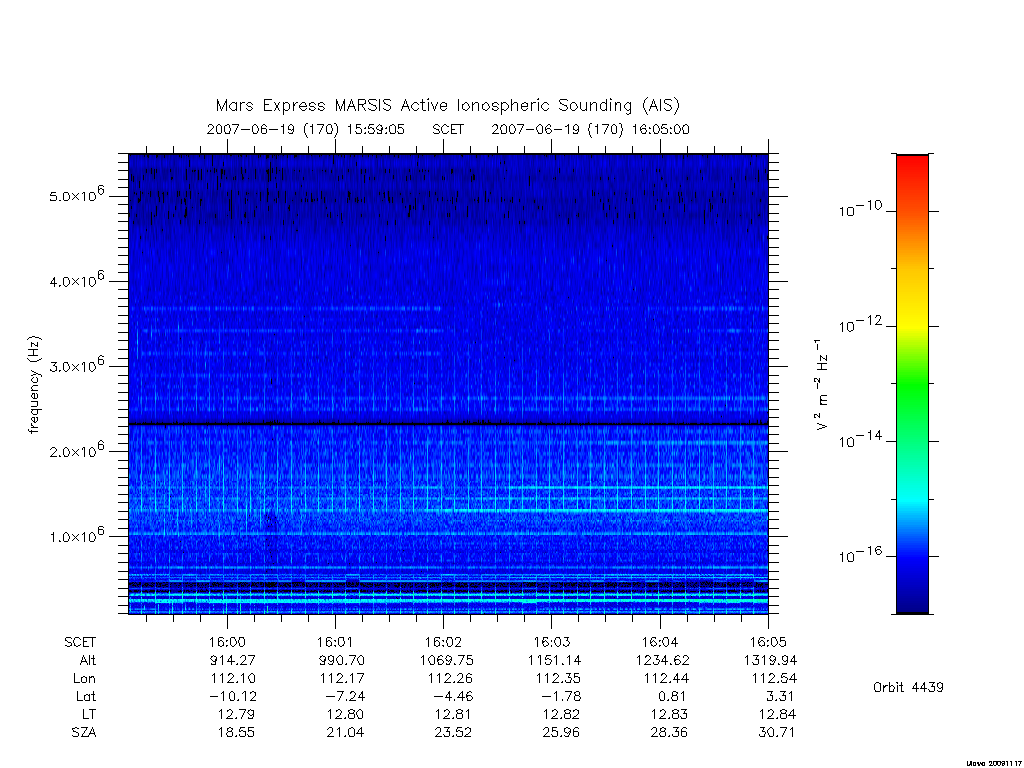
Task: Select the 1.0×10^6 frequency axis label
Action: (76, 535)
